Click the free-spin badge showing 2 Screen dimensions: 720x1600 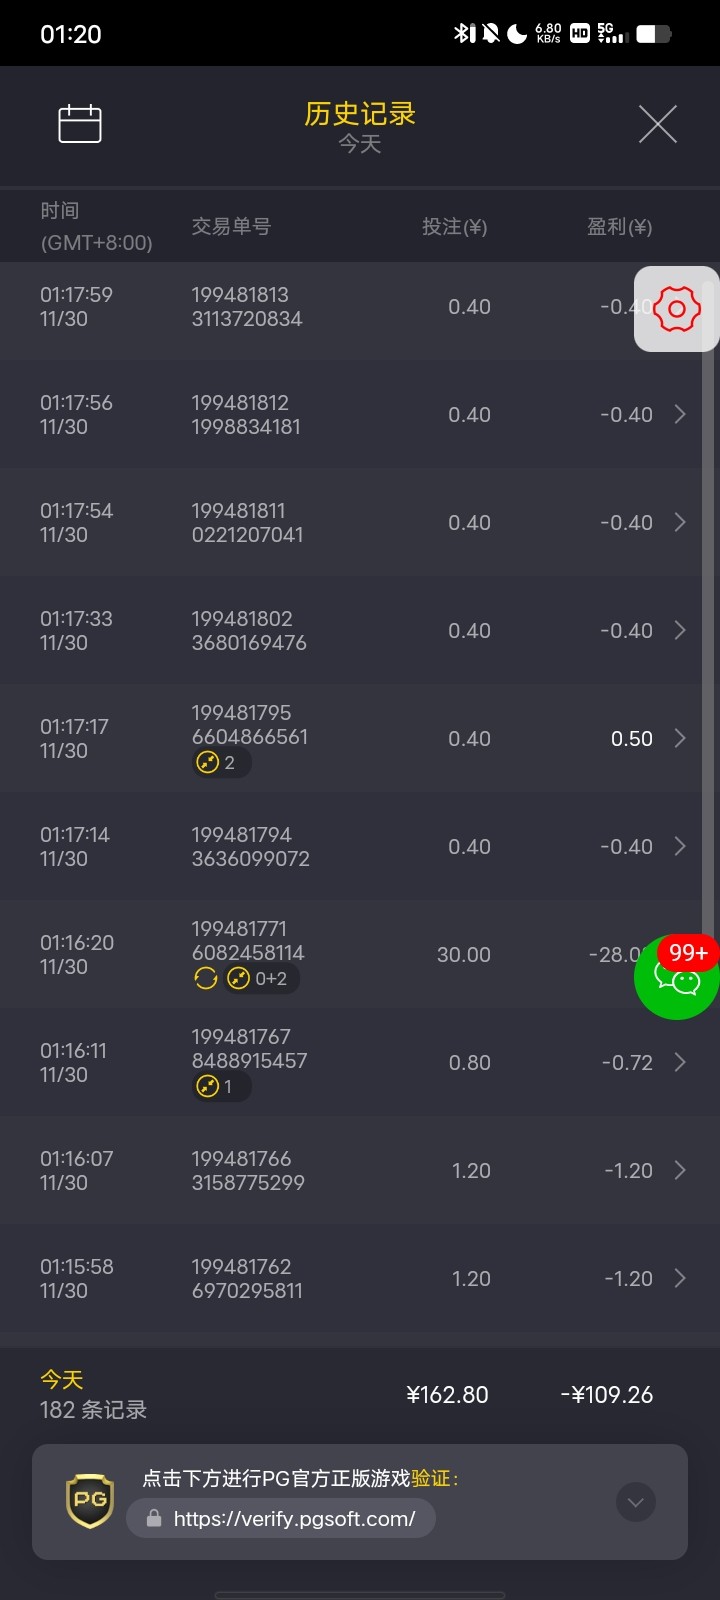pos(219,763)
